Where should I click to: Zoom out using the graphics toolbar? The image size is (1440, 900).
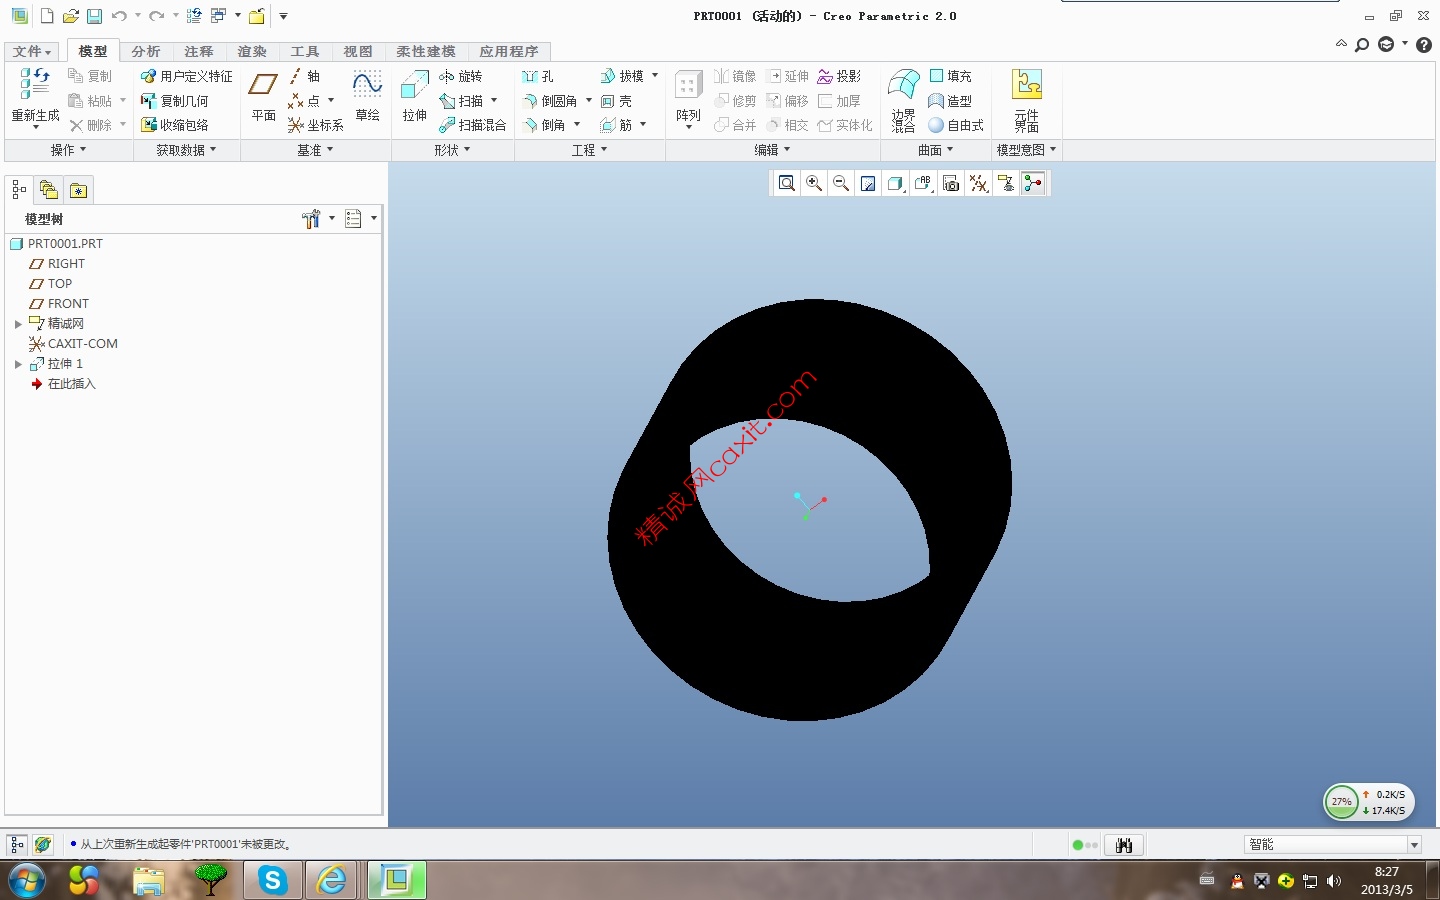click(841, 183)
